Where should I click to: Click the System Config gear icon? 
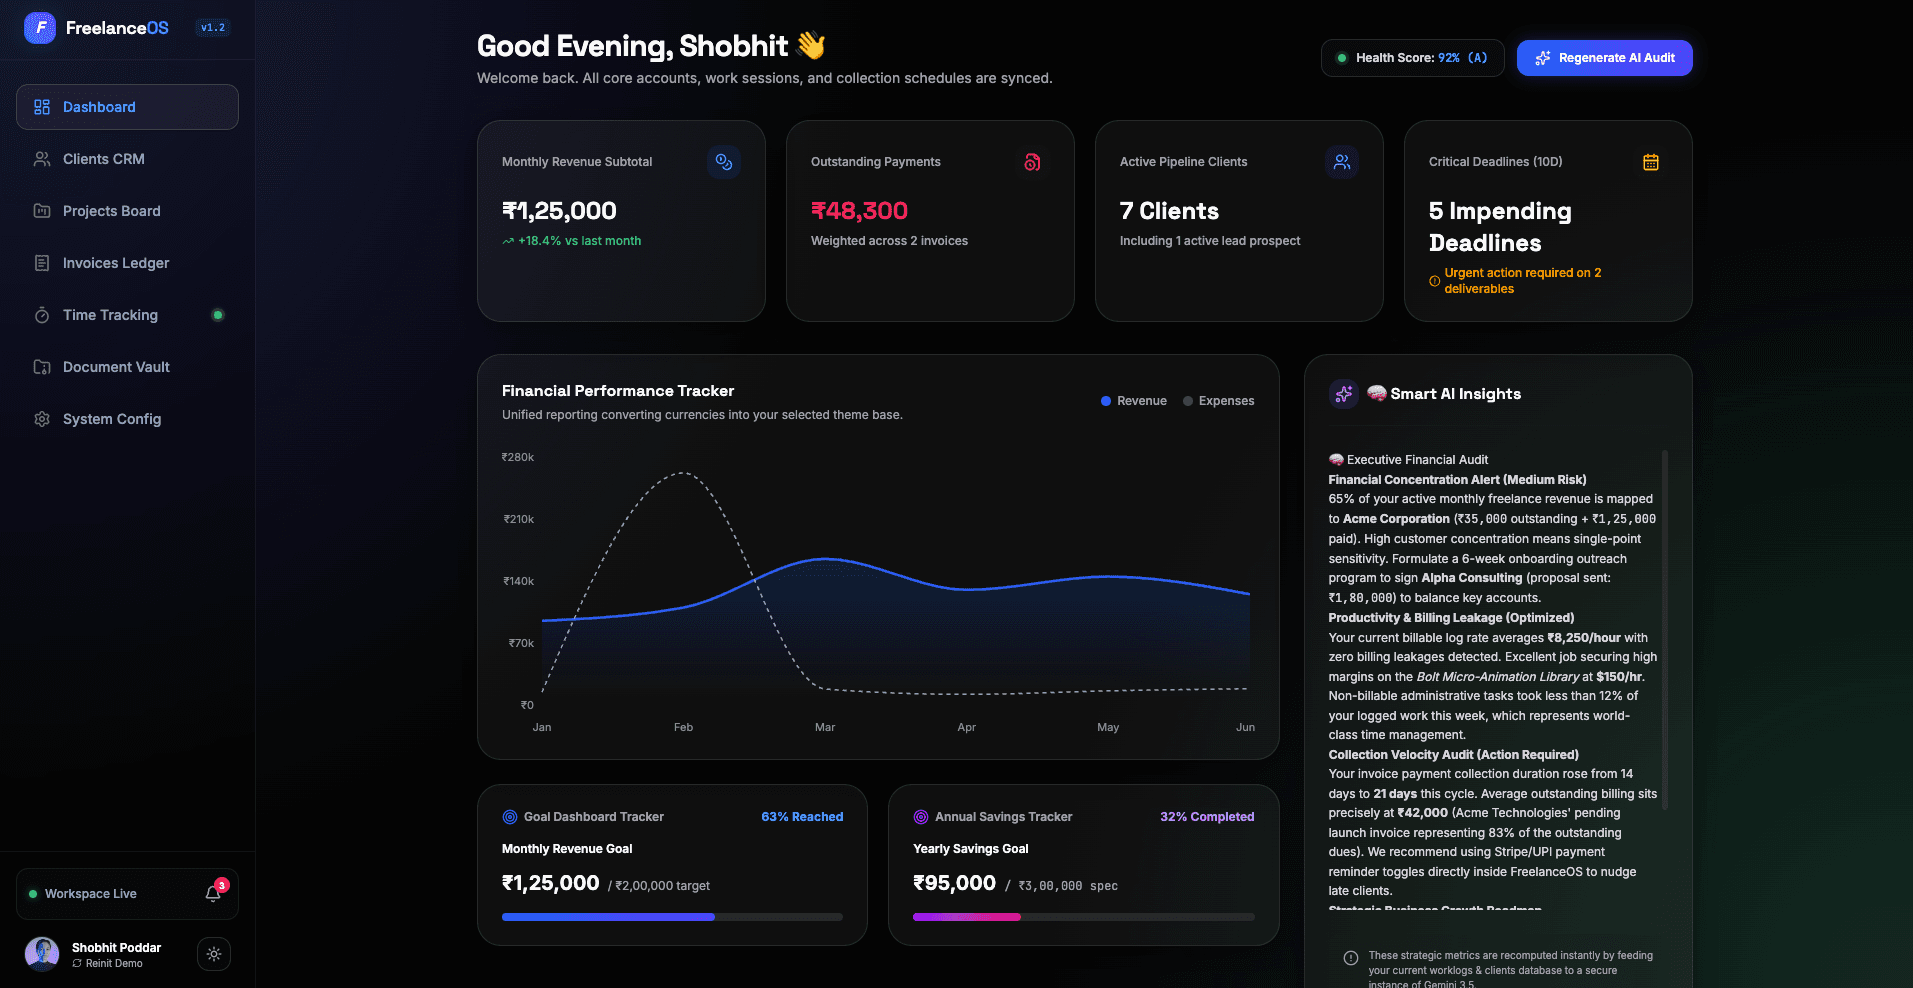point(42,419)
